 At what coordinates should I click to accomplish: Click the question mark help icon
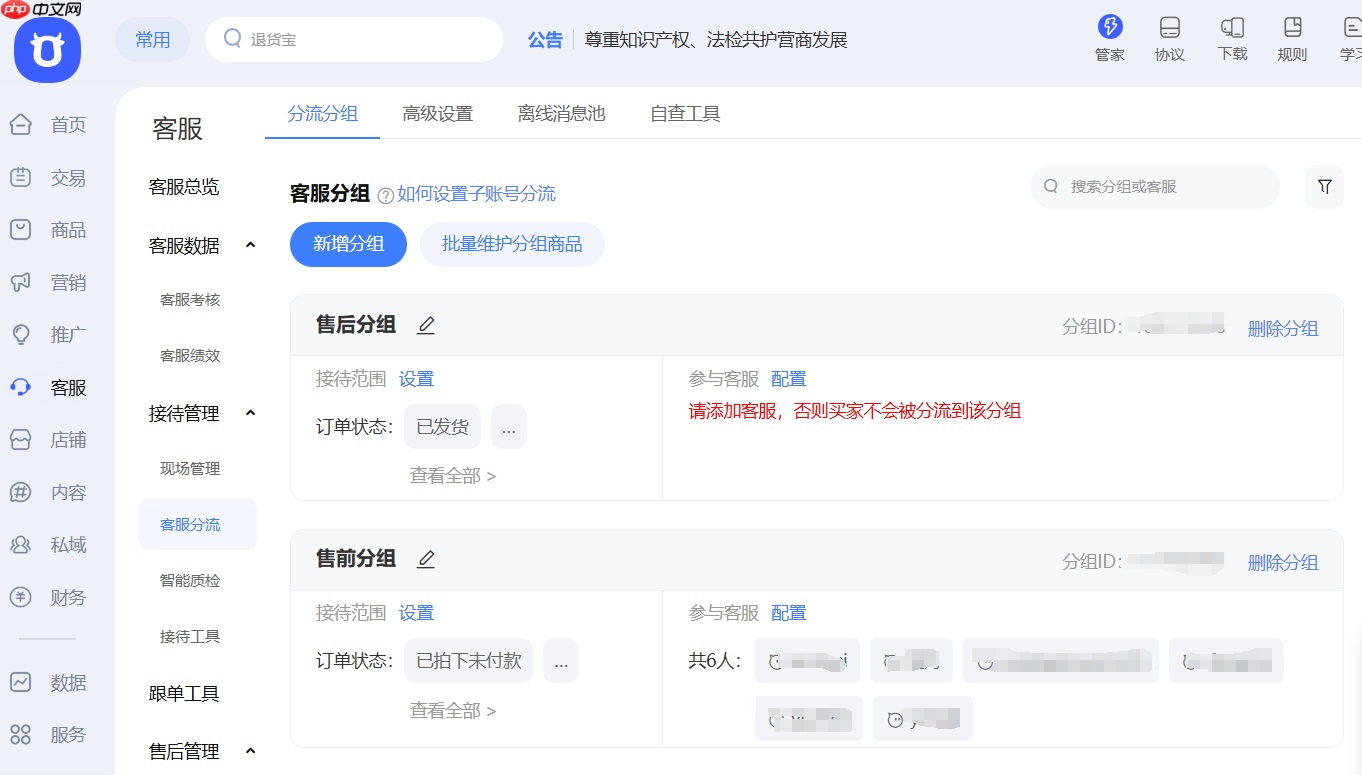386,195
